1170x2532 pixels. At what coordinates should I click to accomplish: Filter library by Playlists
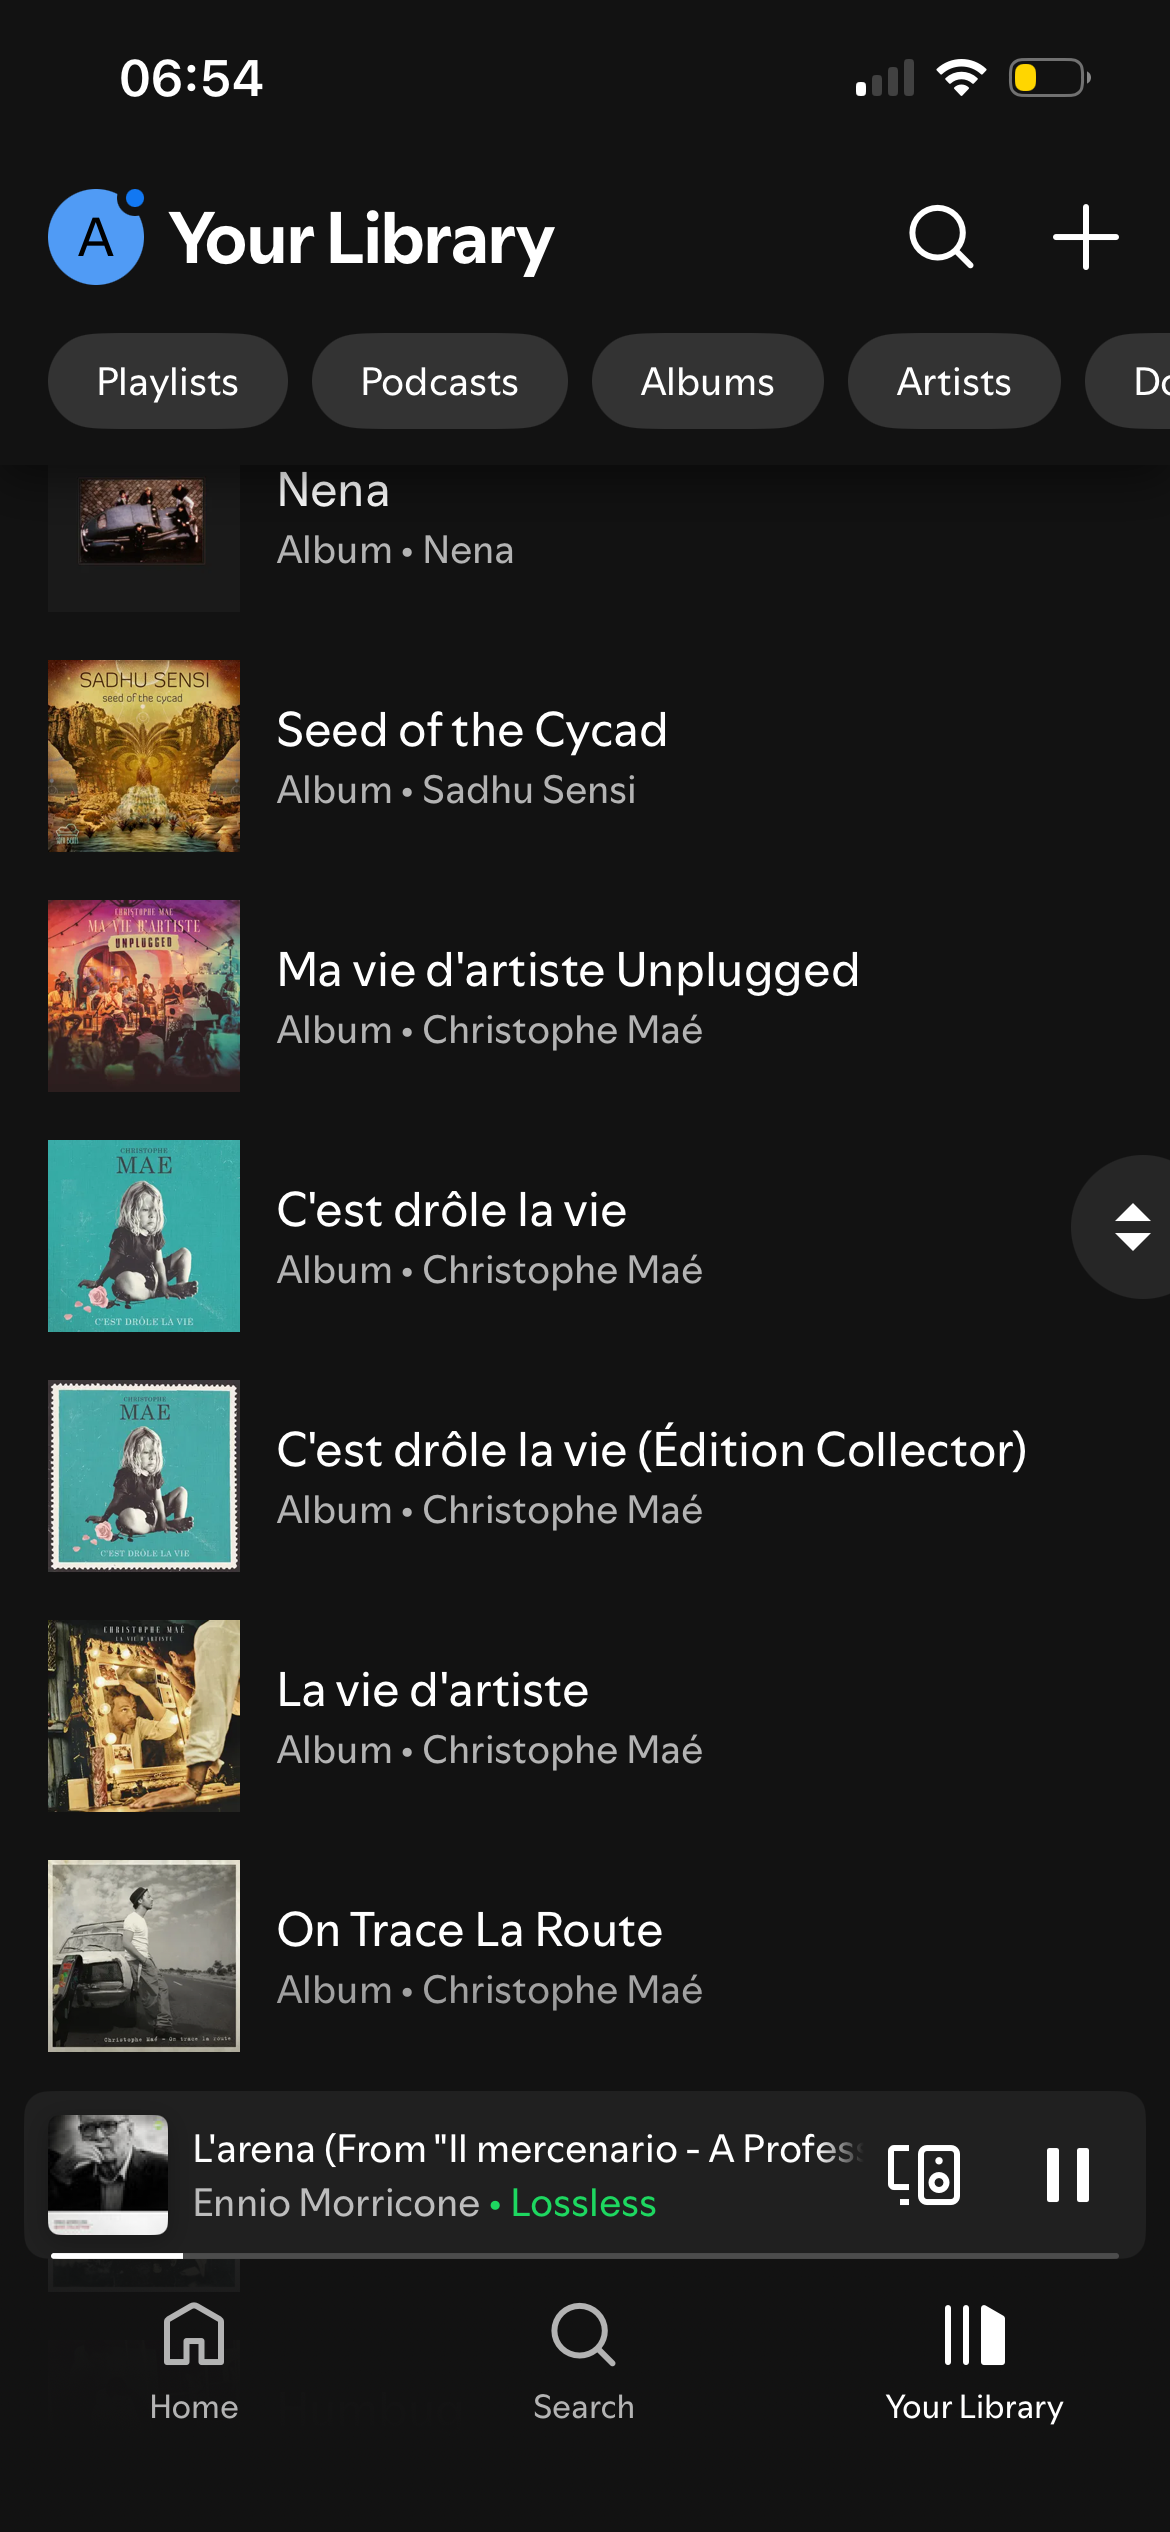(x=168, y=382)
